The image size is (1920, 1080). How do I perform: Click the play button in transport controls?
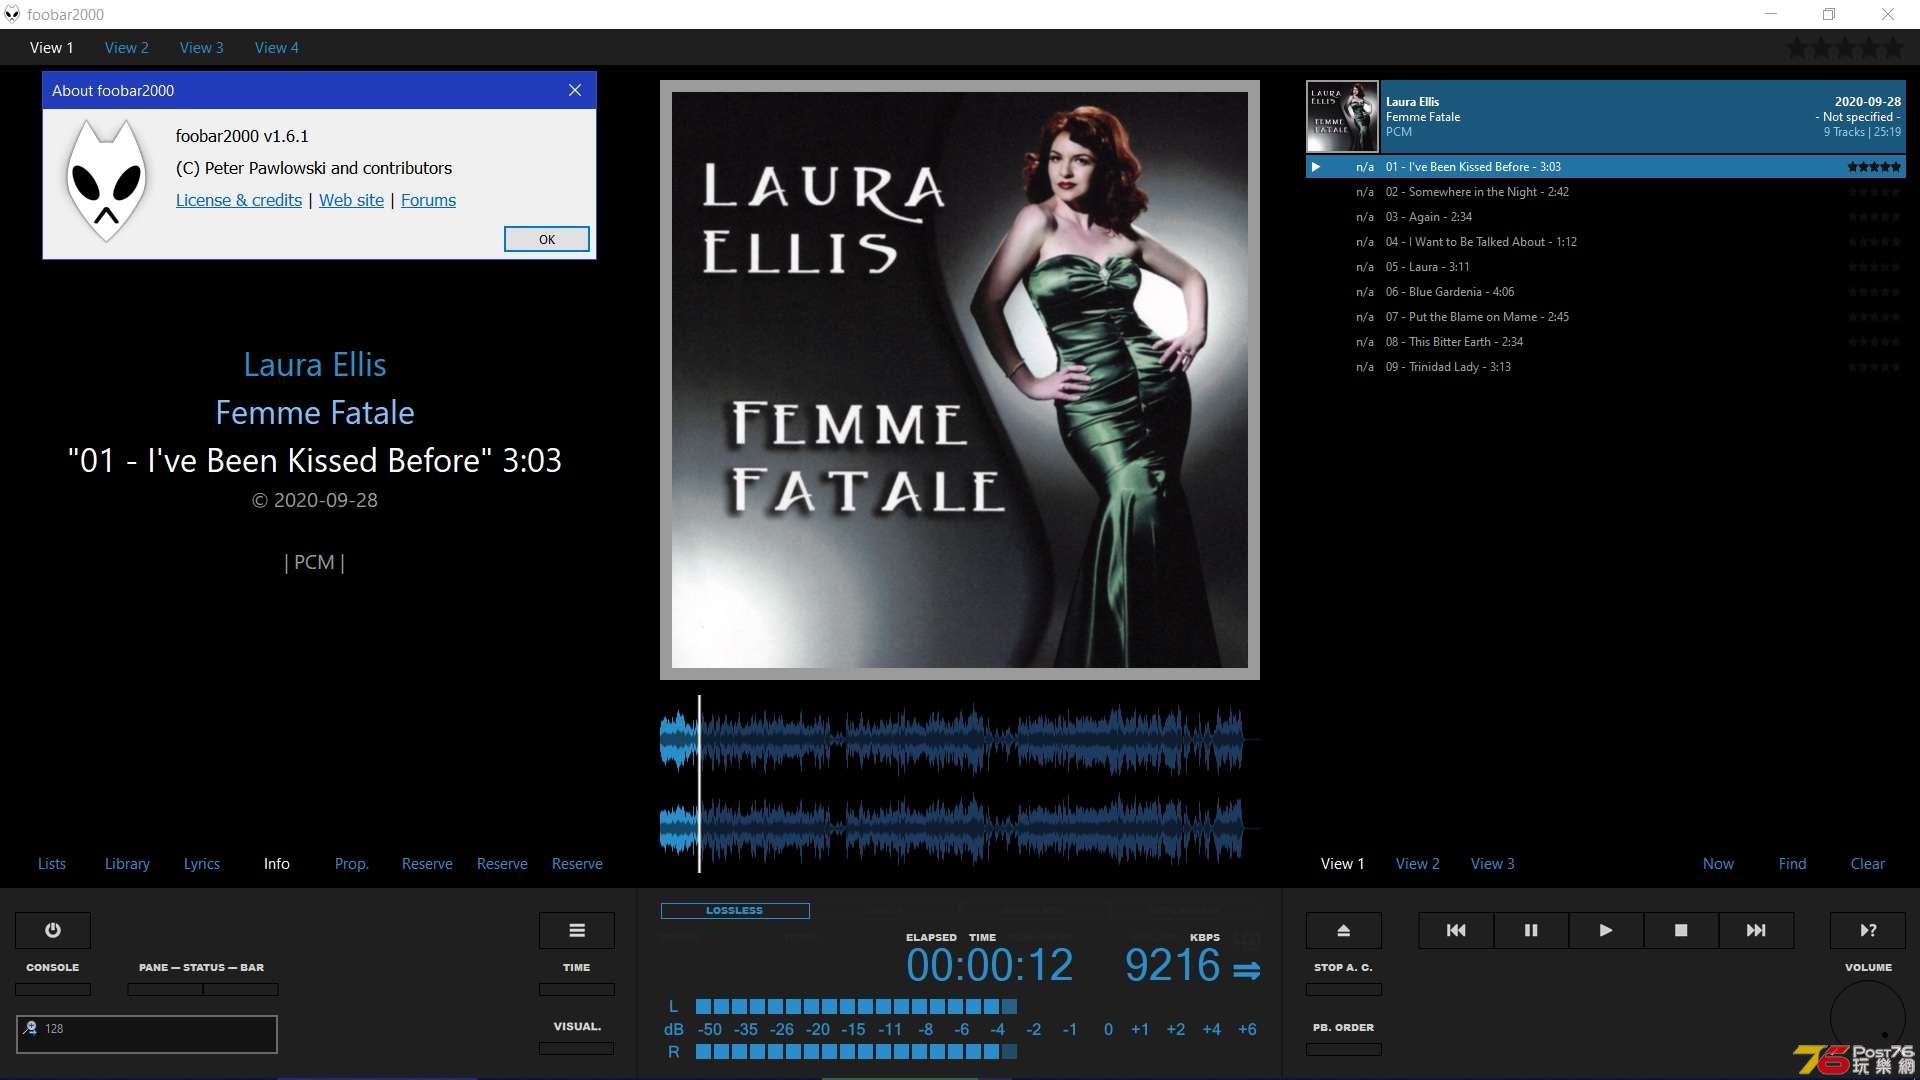click(x=1606, y=930)
